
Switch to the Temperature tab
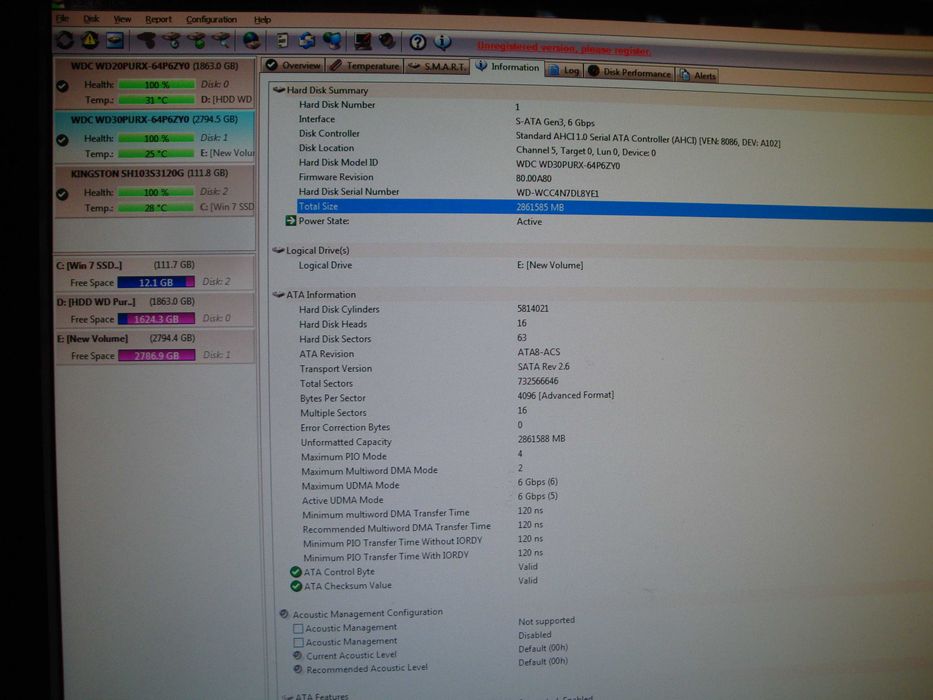pos(365,65)
